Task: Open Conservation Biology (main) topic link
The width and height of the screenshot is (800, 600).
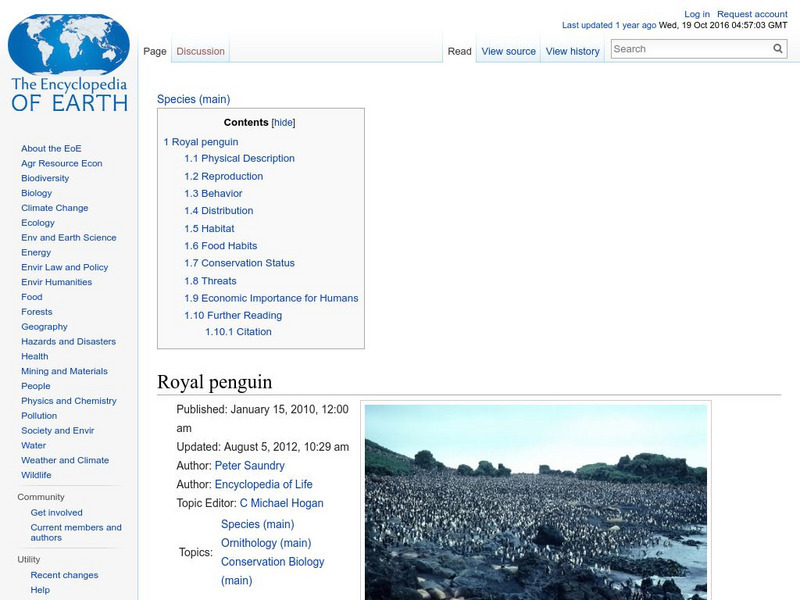Action: [x=272, y=571]
